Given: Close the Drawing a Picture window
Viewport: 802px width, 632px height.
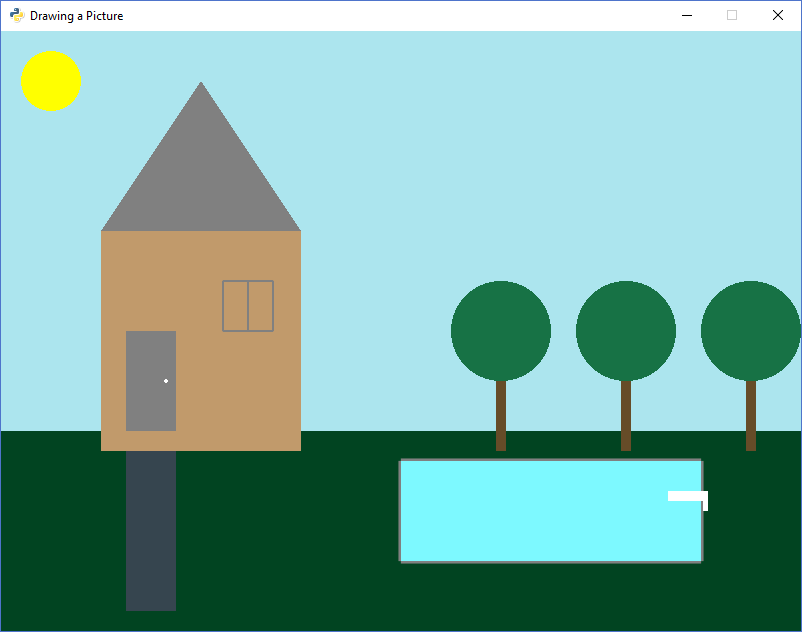Looking at the screenshot, I should 778,15.
